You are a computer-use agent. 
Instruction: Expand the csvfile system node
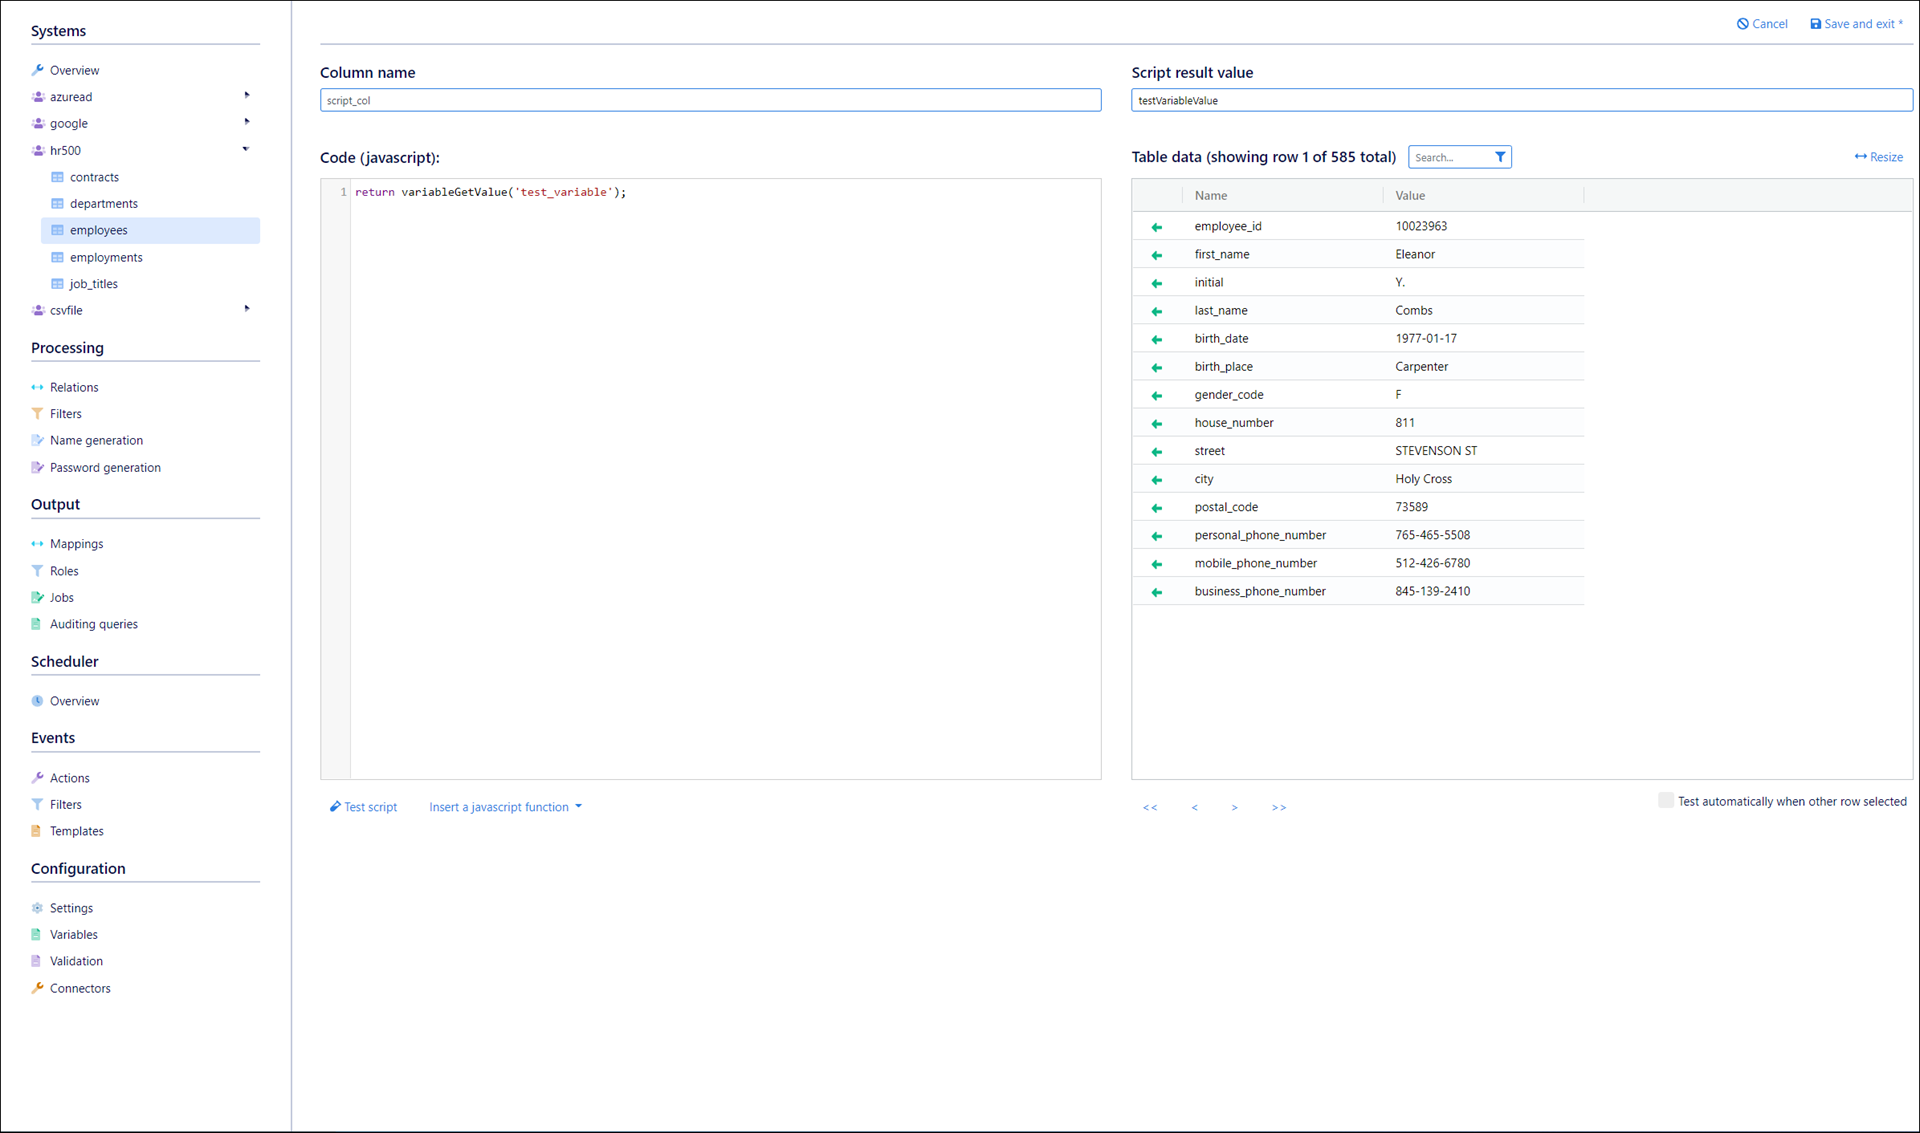pyautogui.click(x=247, y=309)
